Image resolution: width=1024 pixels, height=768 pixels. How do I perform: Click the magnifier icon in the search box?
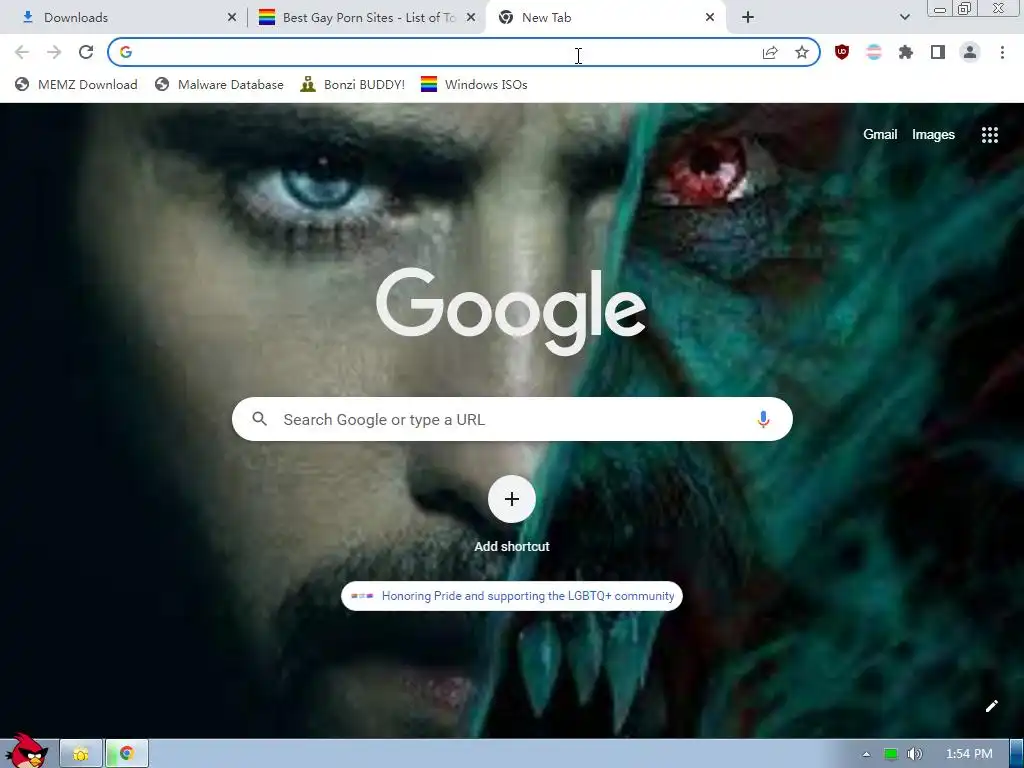click(259, 419)
